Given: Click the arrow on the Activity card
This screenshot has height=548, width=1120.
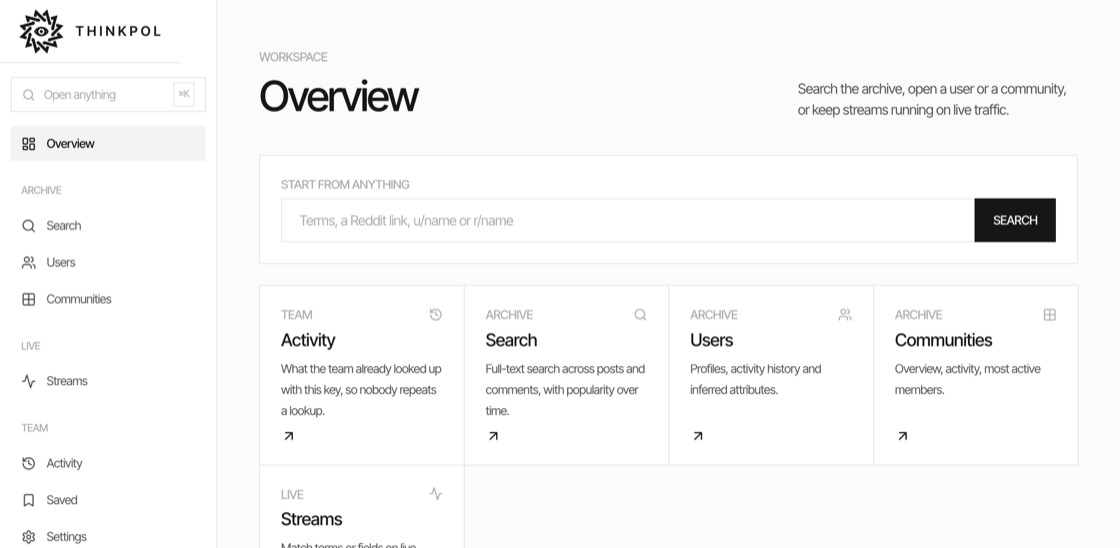Looking at the screenshot, I should point(289,436).
